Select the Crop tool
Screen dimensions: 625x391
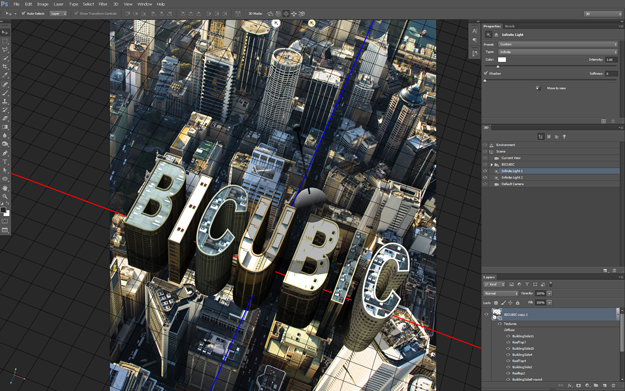tap(5, 67)
